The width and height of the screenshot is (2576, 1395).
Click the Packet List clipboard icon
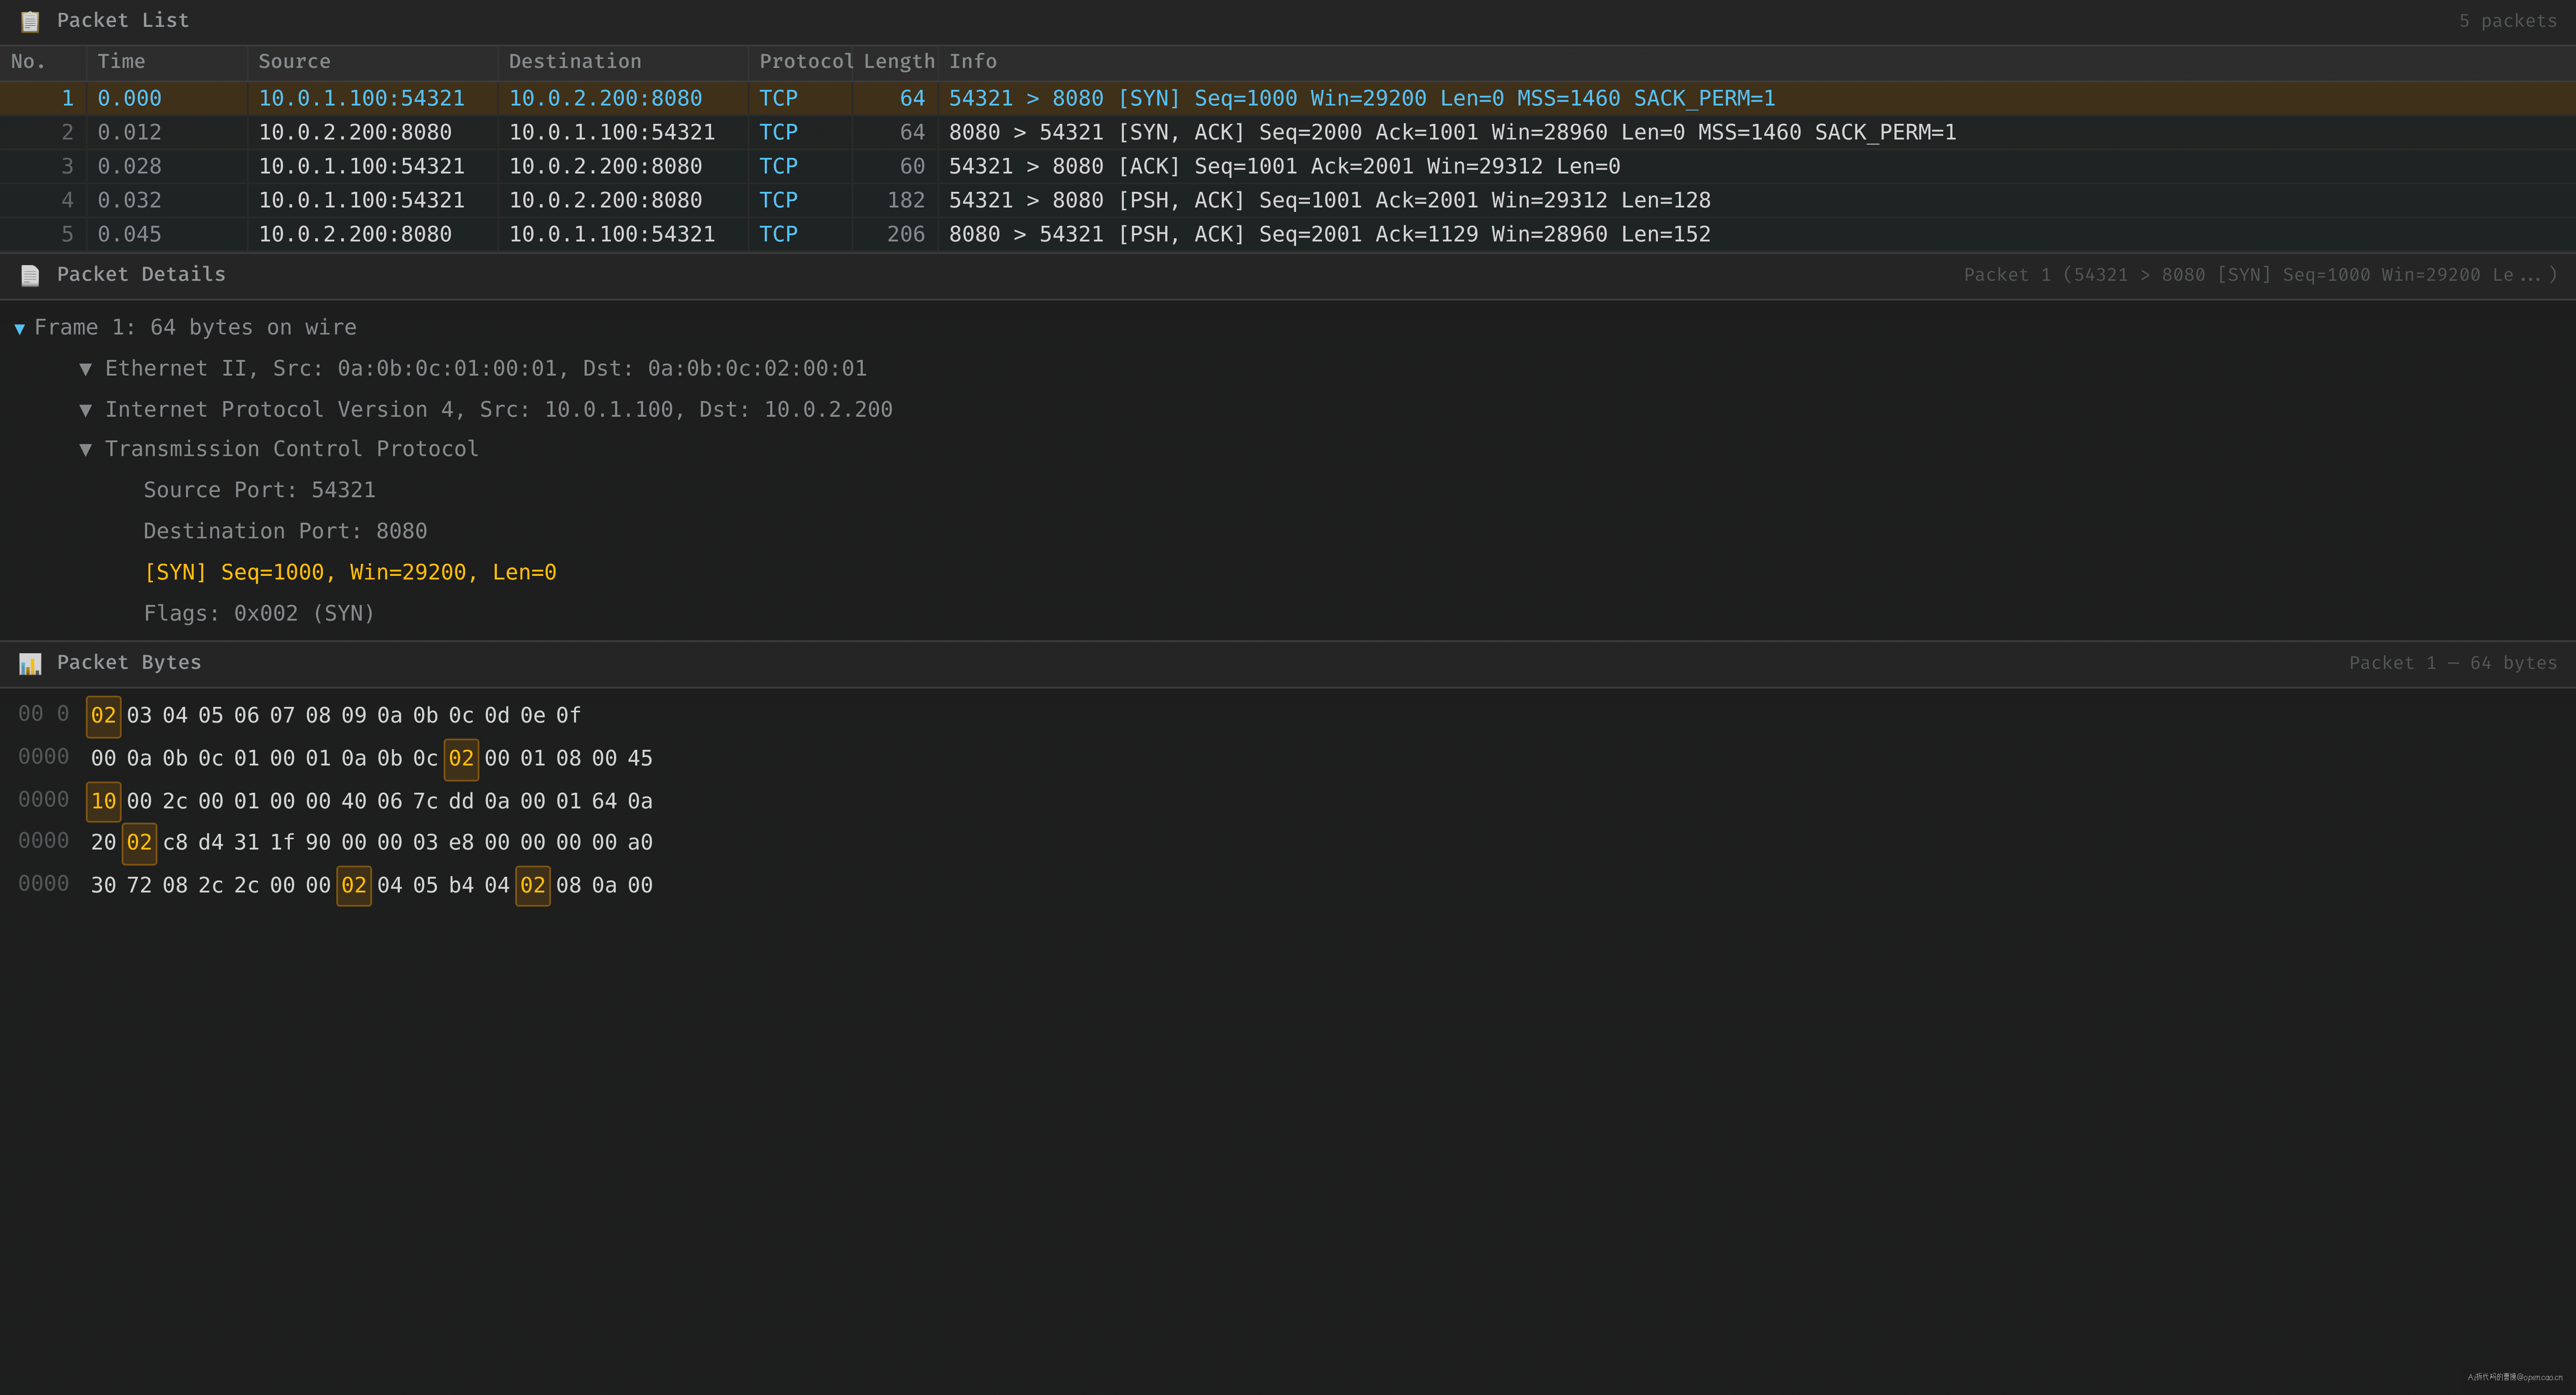[x=30, y=21]
